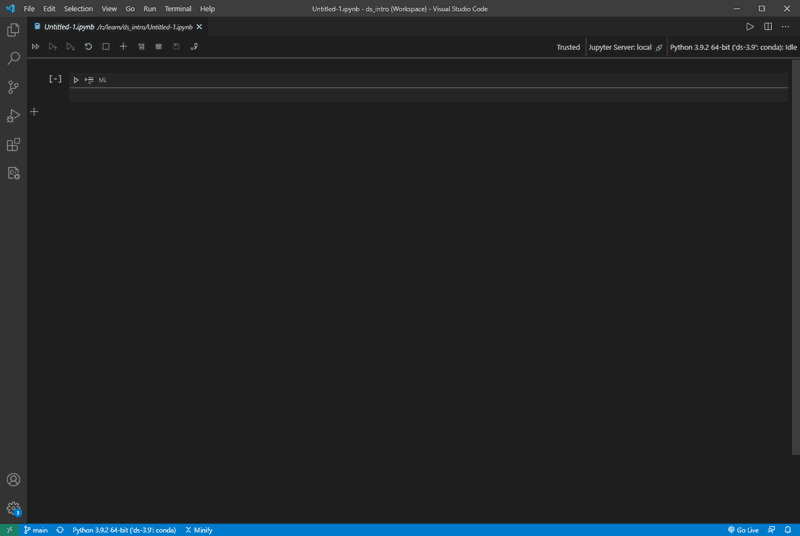Open the variable explorer

pyautogui.click(x=159, y=46)
